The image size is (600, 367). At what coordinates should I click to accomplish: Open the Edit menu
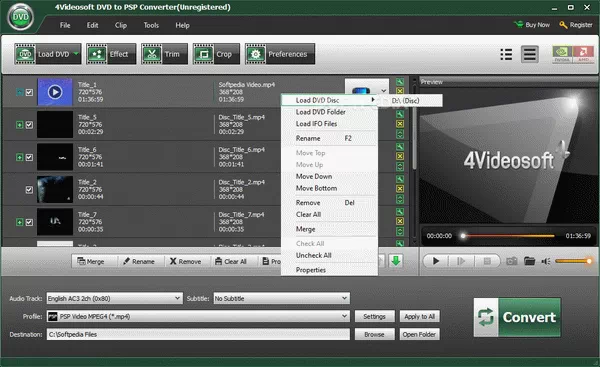[92, 25]
